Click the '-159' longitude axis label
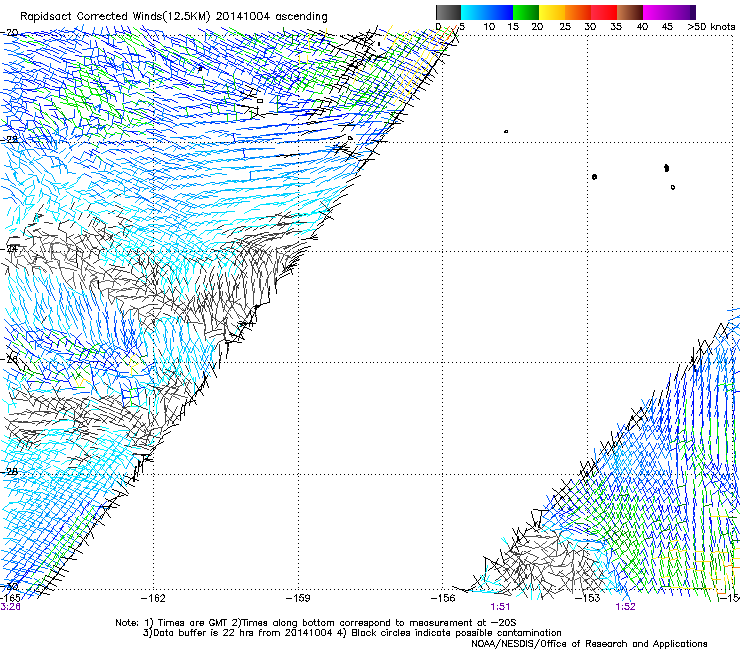Screen dimensions: 740x650 298,599
